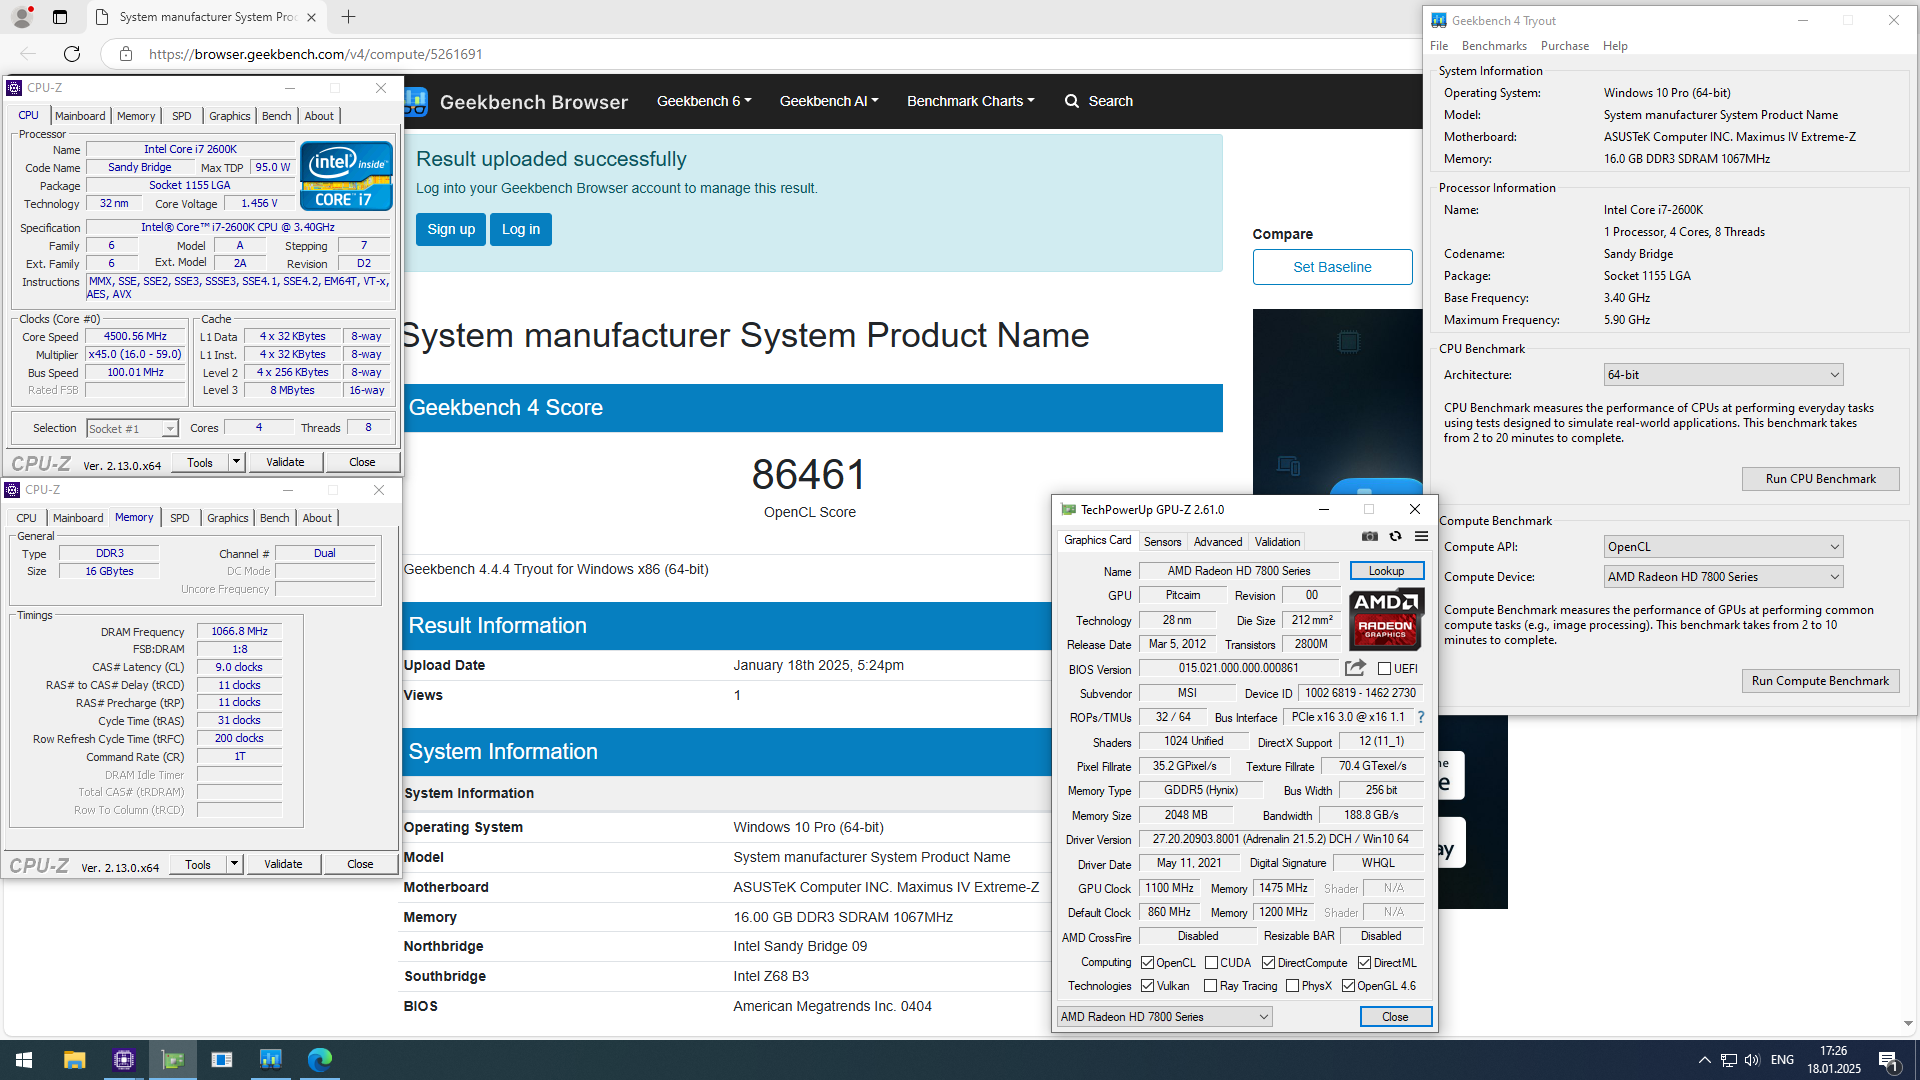Show hidden system tray icons
The height and width of the screenshot is (1080, 1920).
pyautogui.click(x=1704, y=1060)
